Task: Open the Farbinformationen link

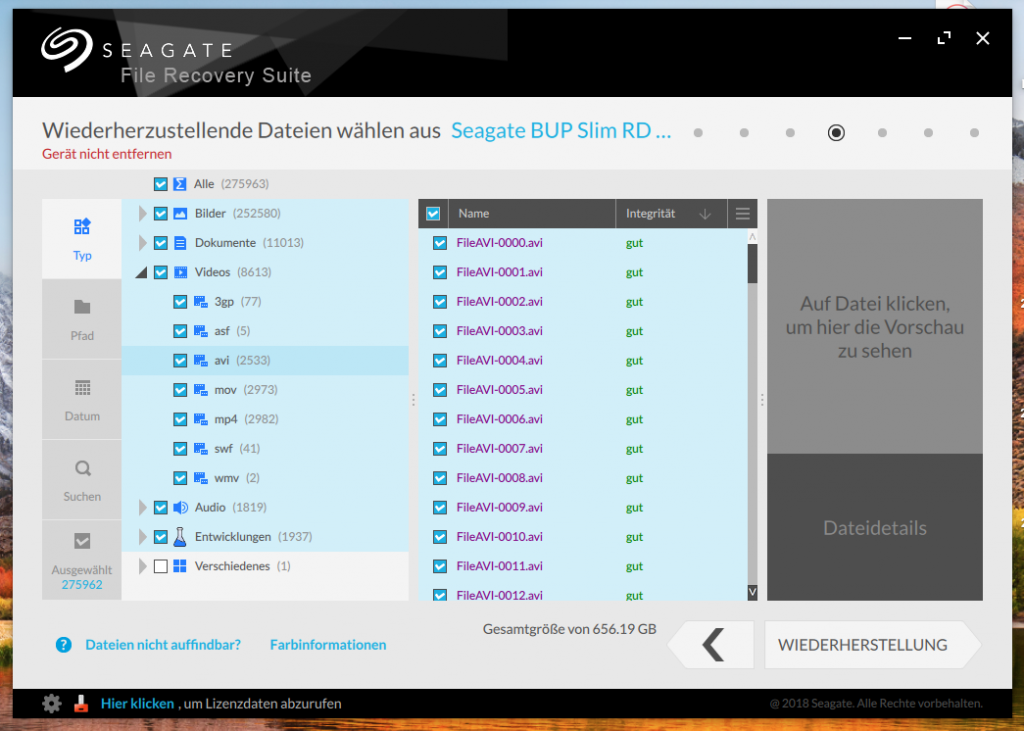Action: [328, 645]
